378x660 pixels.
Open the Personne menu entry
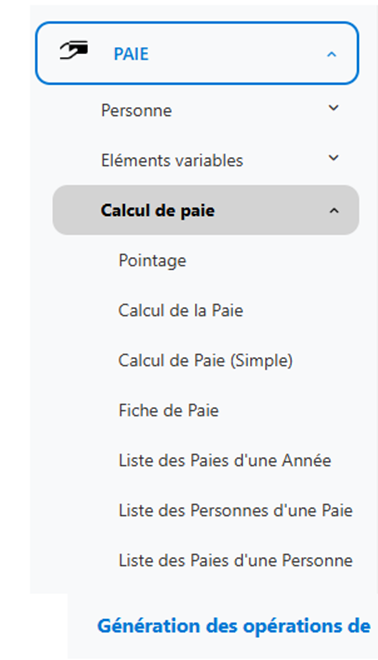click(x=136, y=111)
